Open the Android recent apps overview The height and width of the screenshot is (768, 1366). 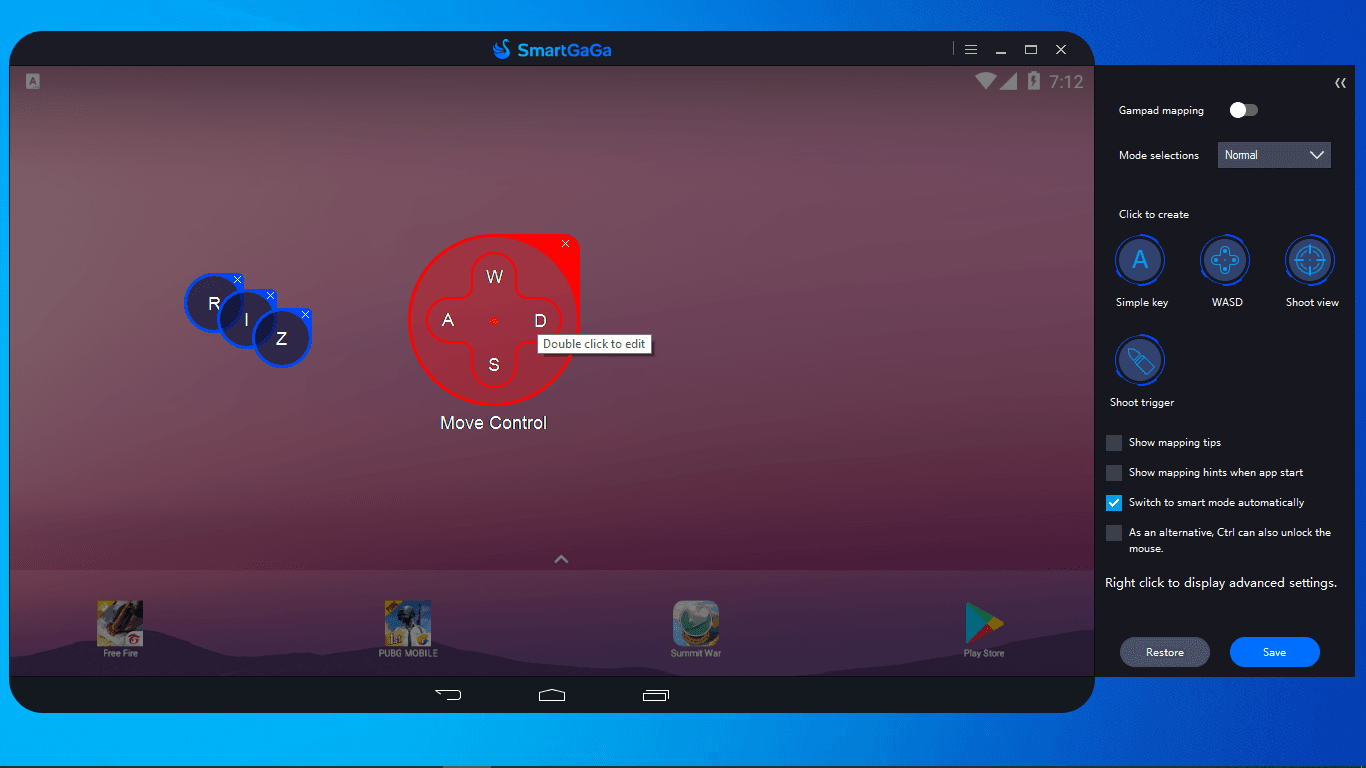(x=656, y=694)
